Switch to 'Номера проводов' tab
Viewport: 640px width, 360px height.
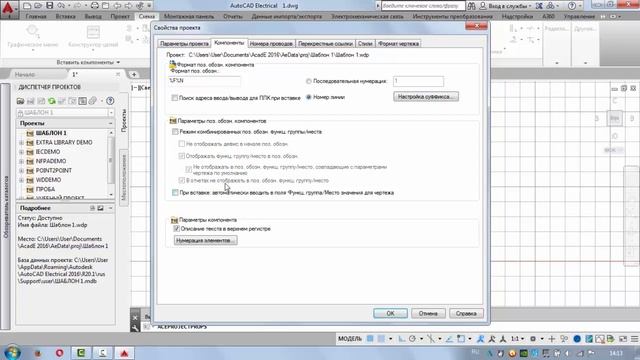click(271, 43)
